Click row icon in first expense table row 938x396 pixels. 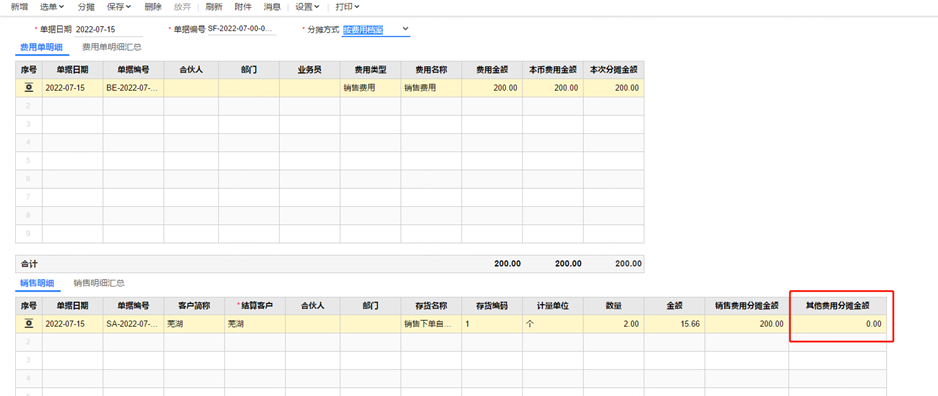point(29,88)
